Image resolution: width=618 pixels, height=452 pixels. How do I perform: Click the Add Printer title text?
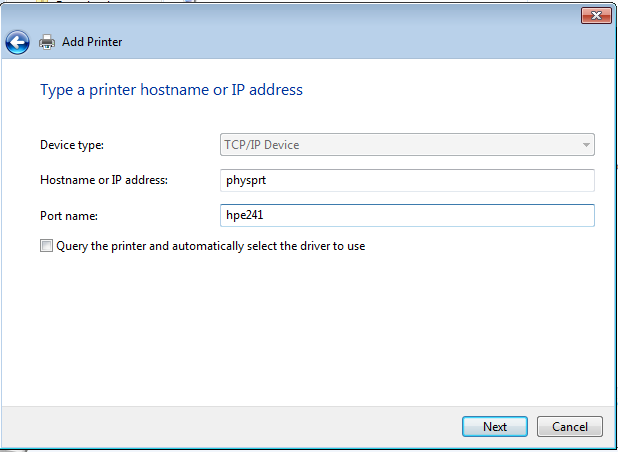[x=92, y=42]
